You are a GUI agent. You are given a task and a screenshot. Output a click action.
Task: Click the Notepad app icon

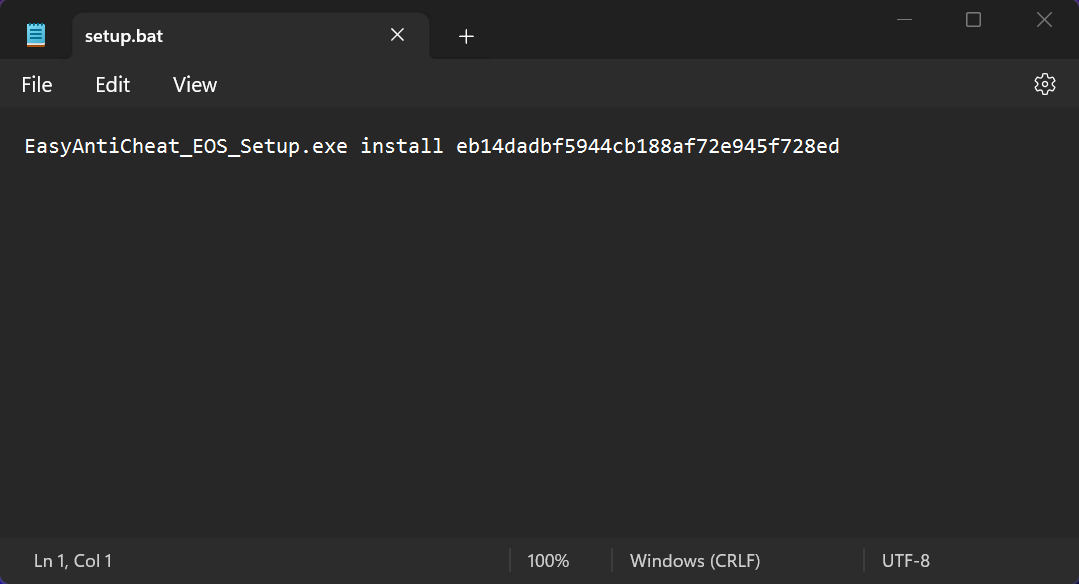[x=36, y=35]
